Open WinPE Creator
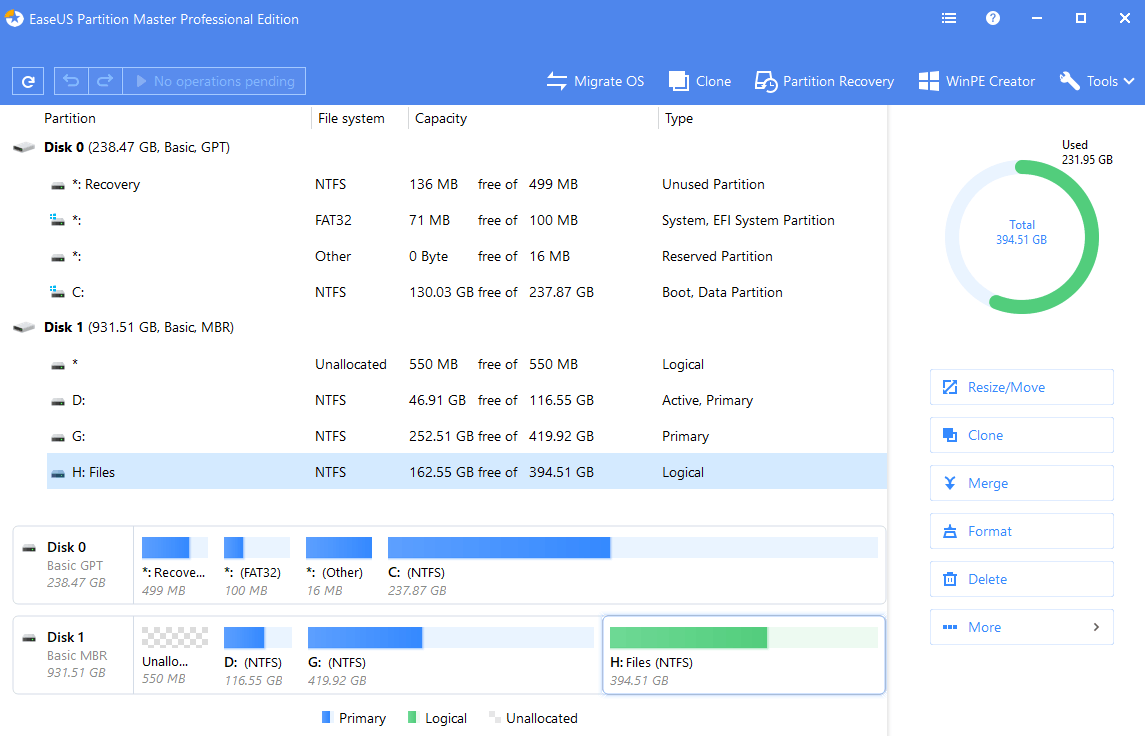Screen dimensions: 1145x736 pos(976,81)
